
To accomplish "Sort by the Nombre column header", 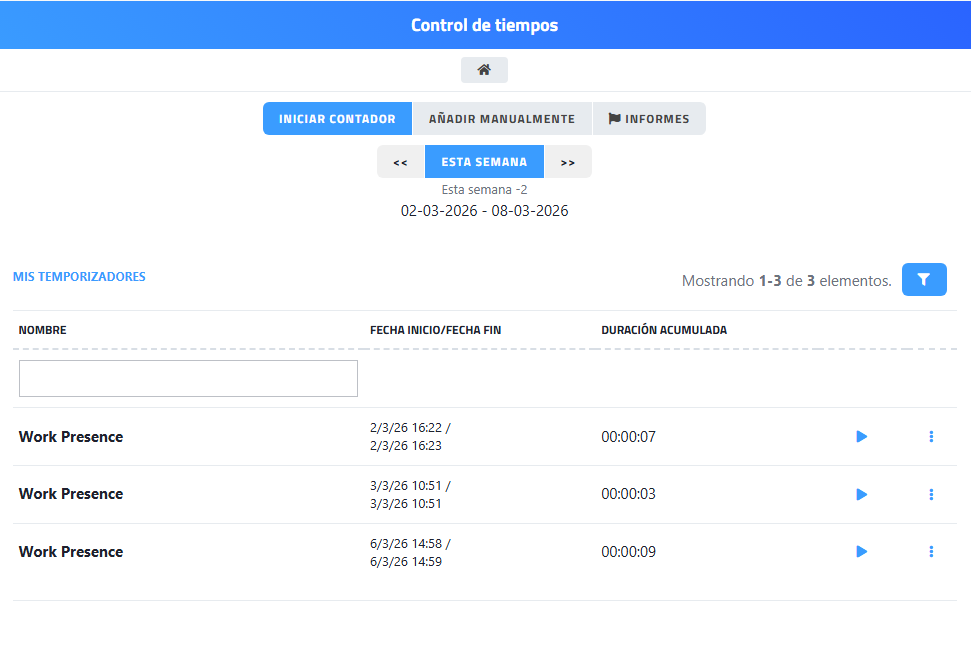I will (x=43, y=330).
